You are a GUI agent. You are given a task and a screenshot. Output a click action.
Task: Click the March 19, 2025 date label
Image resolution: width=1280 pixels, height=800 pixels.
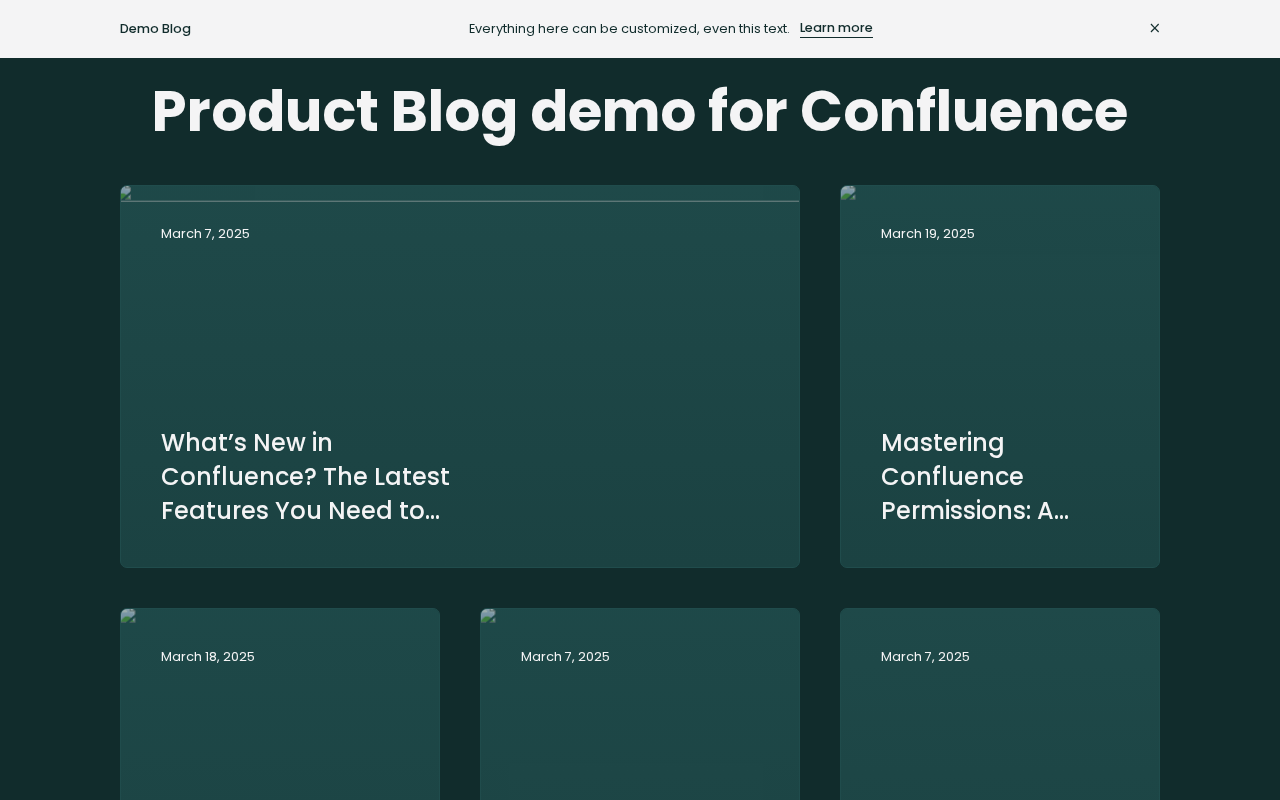coord(927,233)
